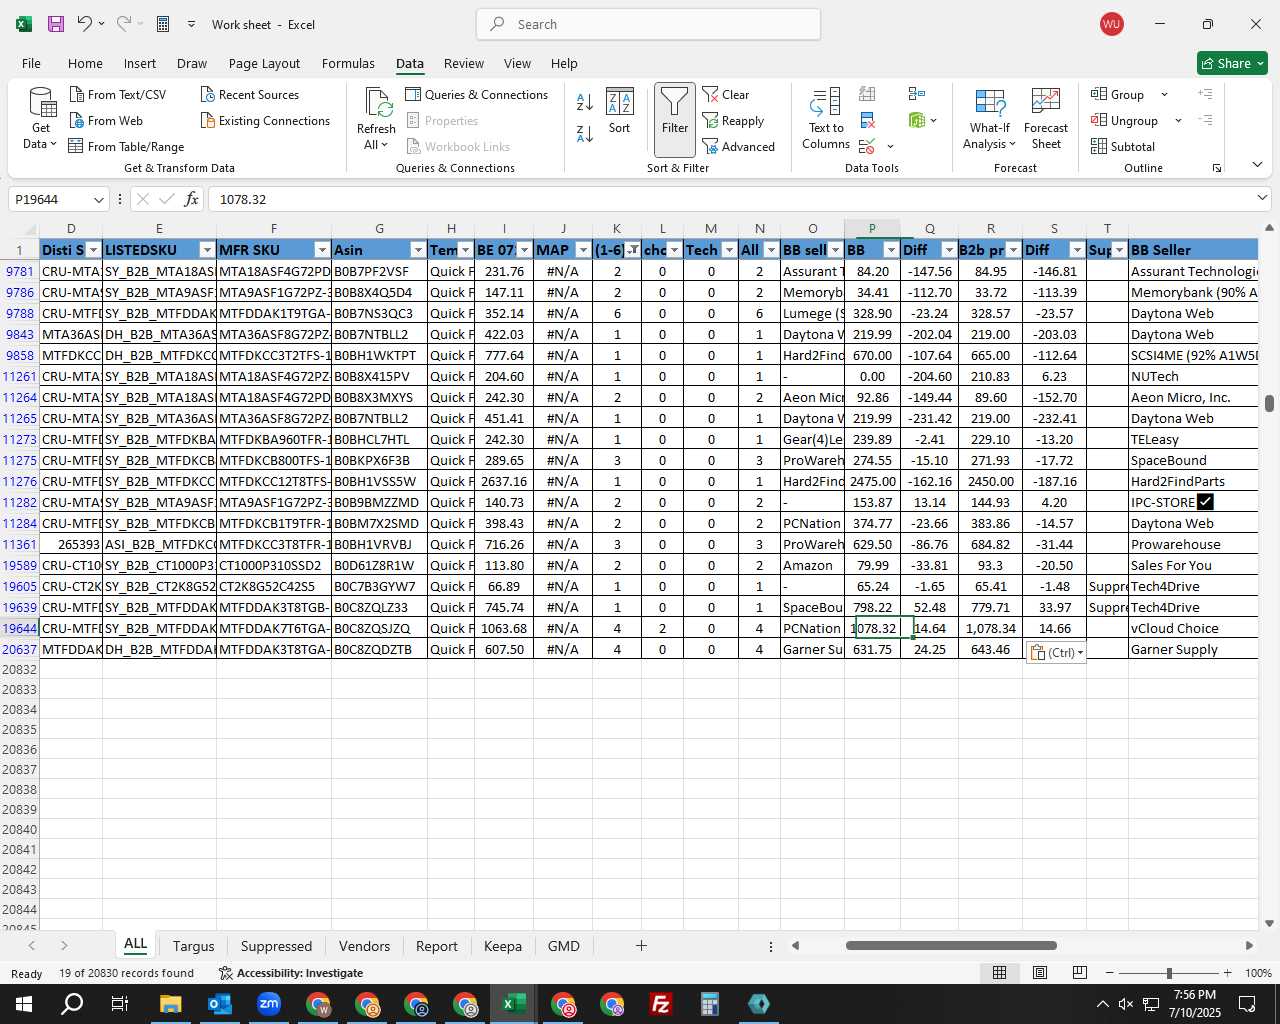Image resolution: width=1280 pixels, height=1024 pixels.
Task: Switch to Page Layout view
Action: pyautogui.click(x=1040, y=973)
